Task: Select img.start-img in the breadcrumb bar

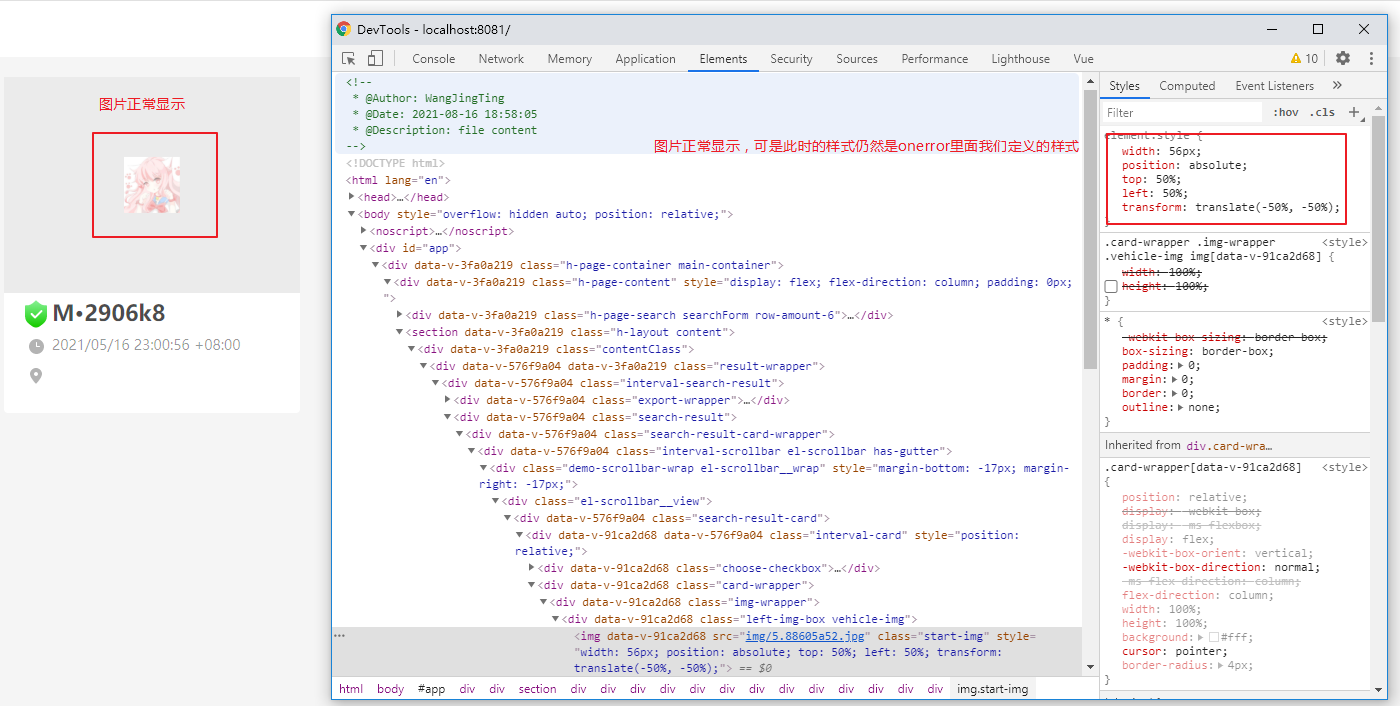Action: point(992,689)
